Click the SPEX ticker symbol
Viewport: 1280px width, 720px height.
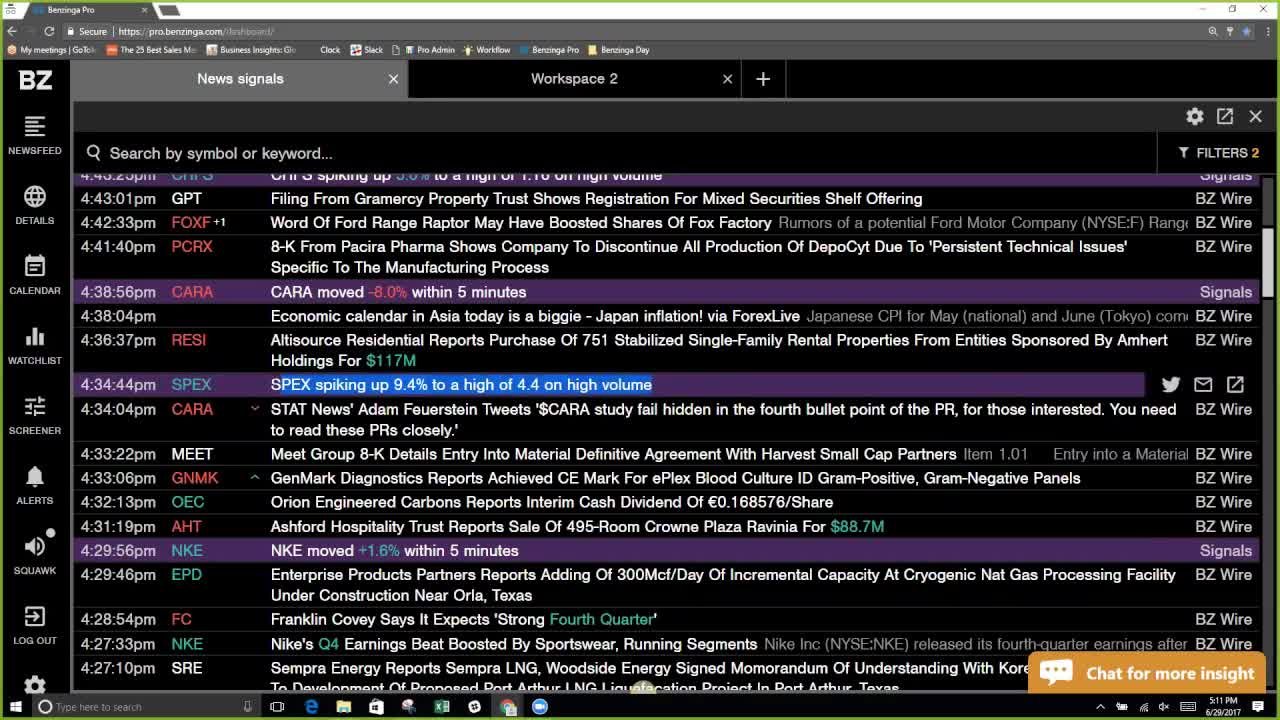pyautogui.click(x=191, y=384)
